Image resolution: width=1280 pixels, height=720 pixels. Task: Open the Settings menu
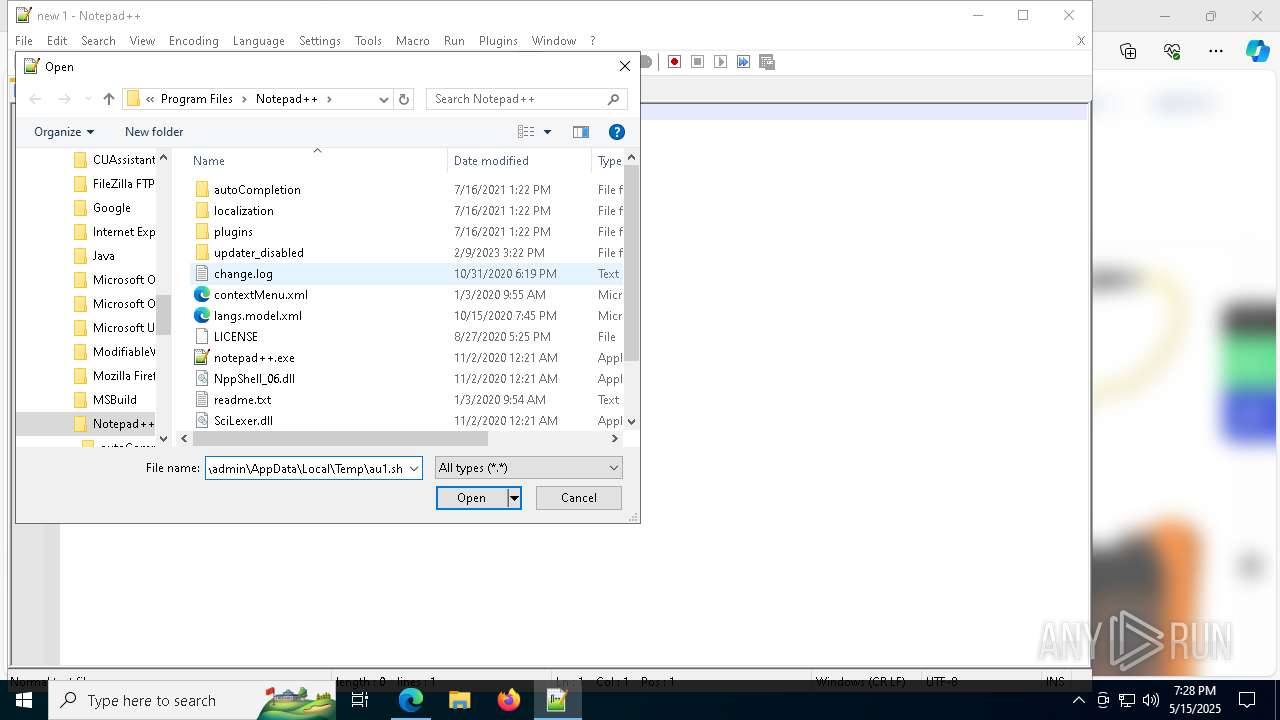(320, 41)
